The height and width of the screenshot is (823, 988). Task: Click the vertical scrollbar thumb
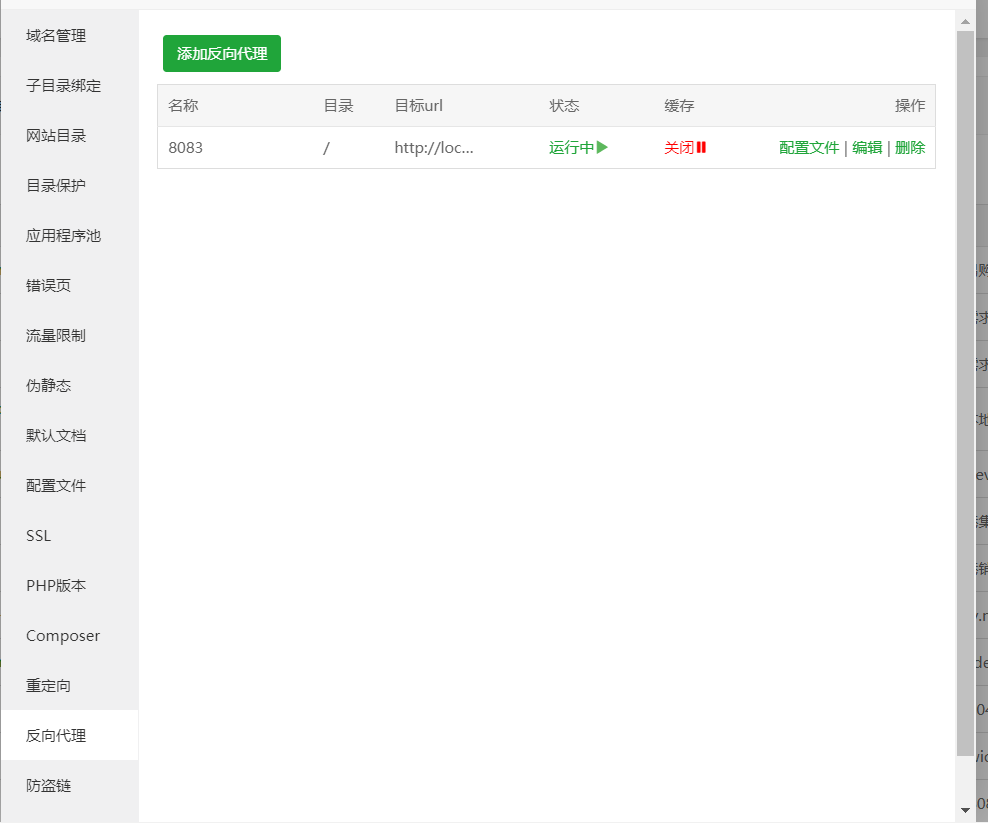pyautogui.click(x=965, y=393)
